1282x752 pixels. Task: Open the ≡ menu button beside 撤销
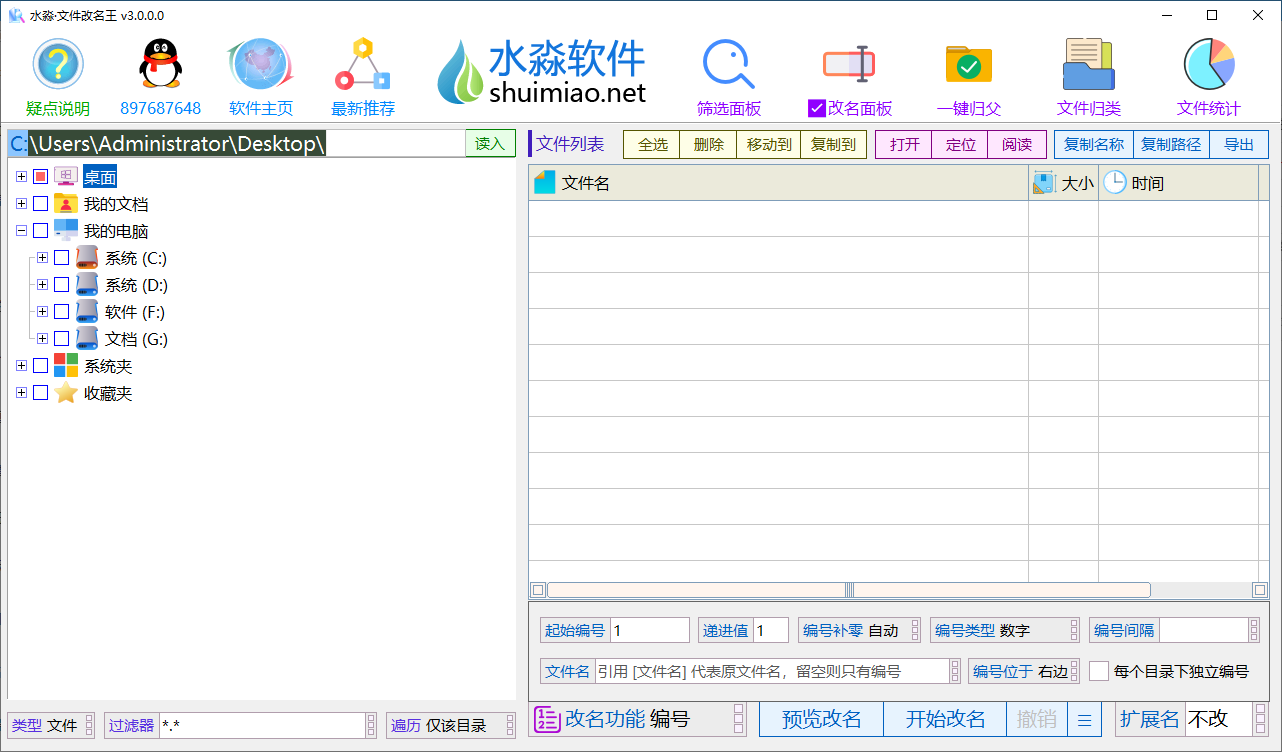click(x=1084, y=719)
